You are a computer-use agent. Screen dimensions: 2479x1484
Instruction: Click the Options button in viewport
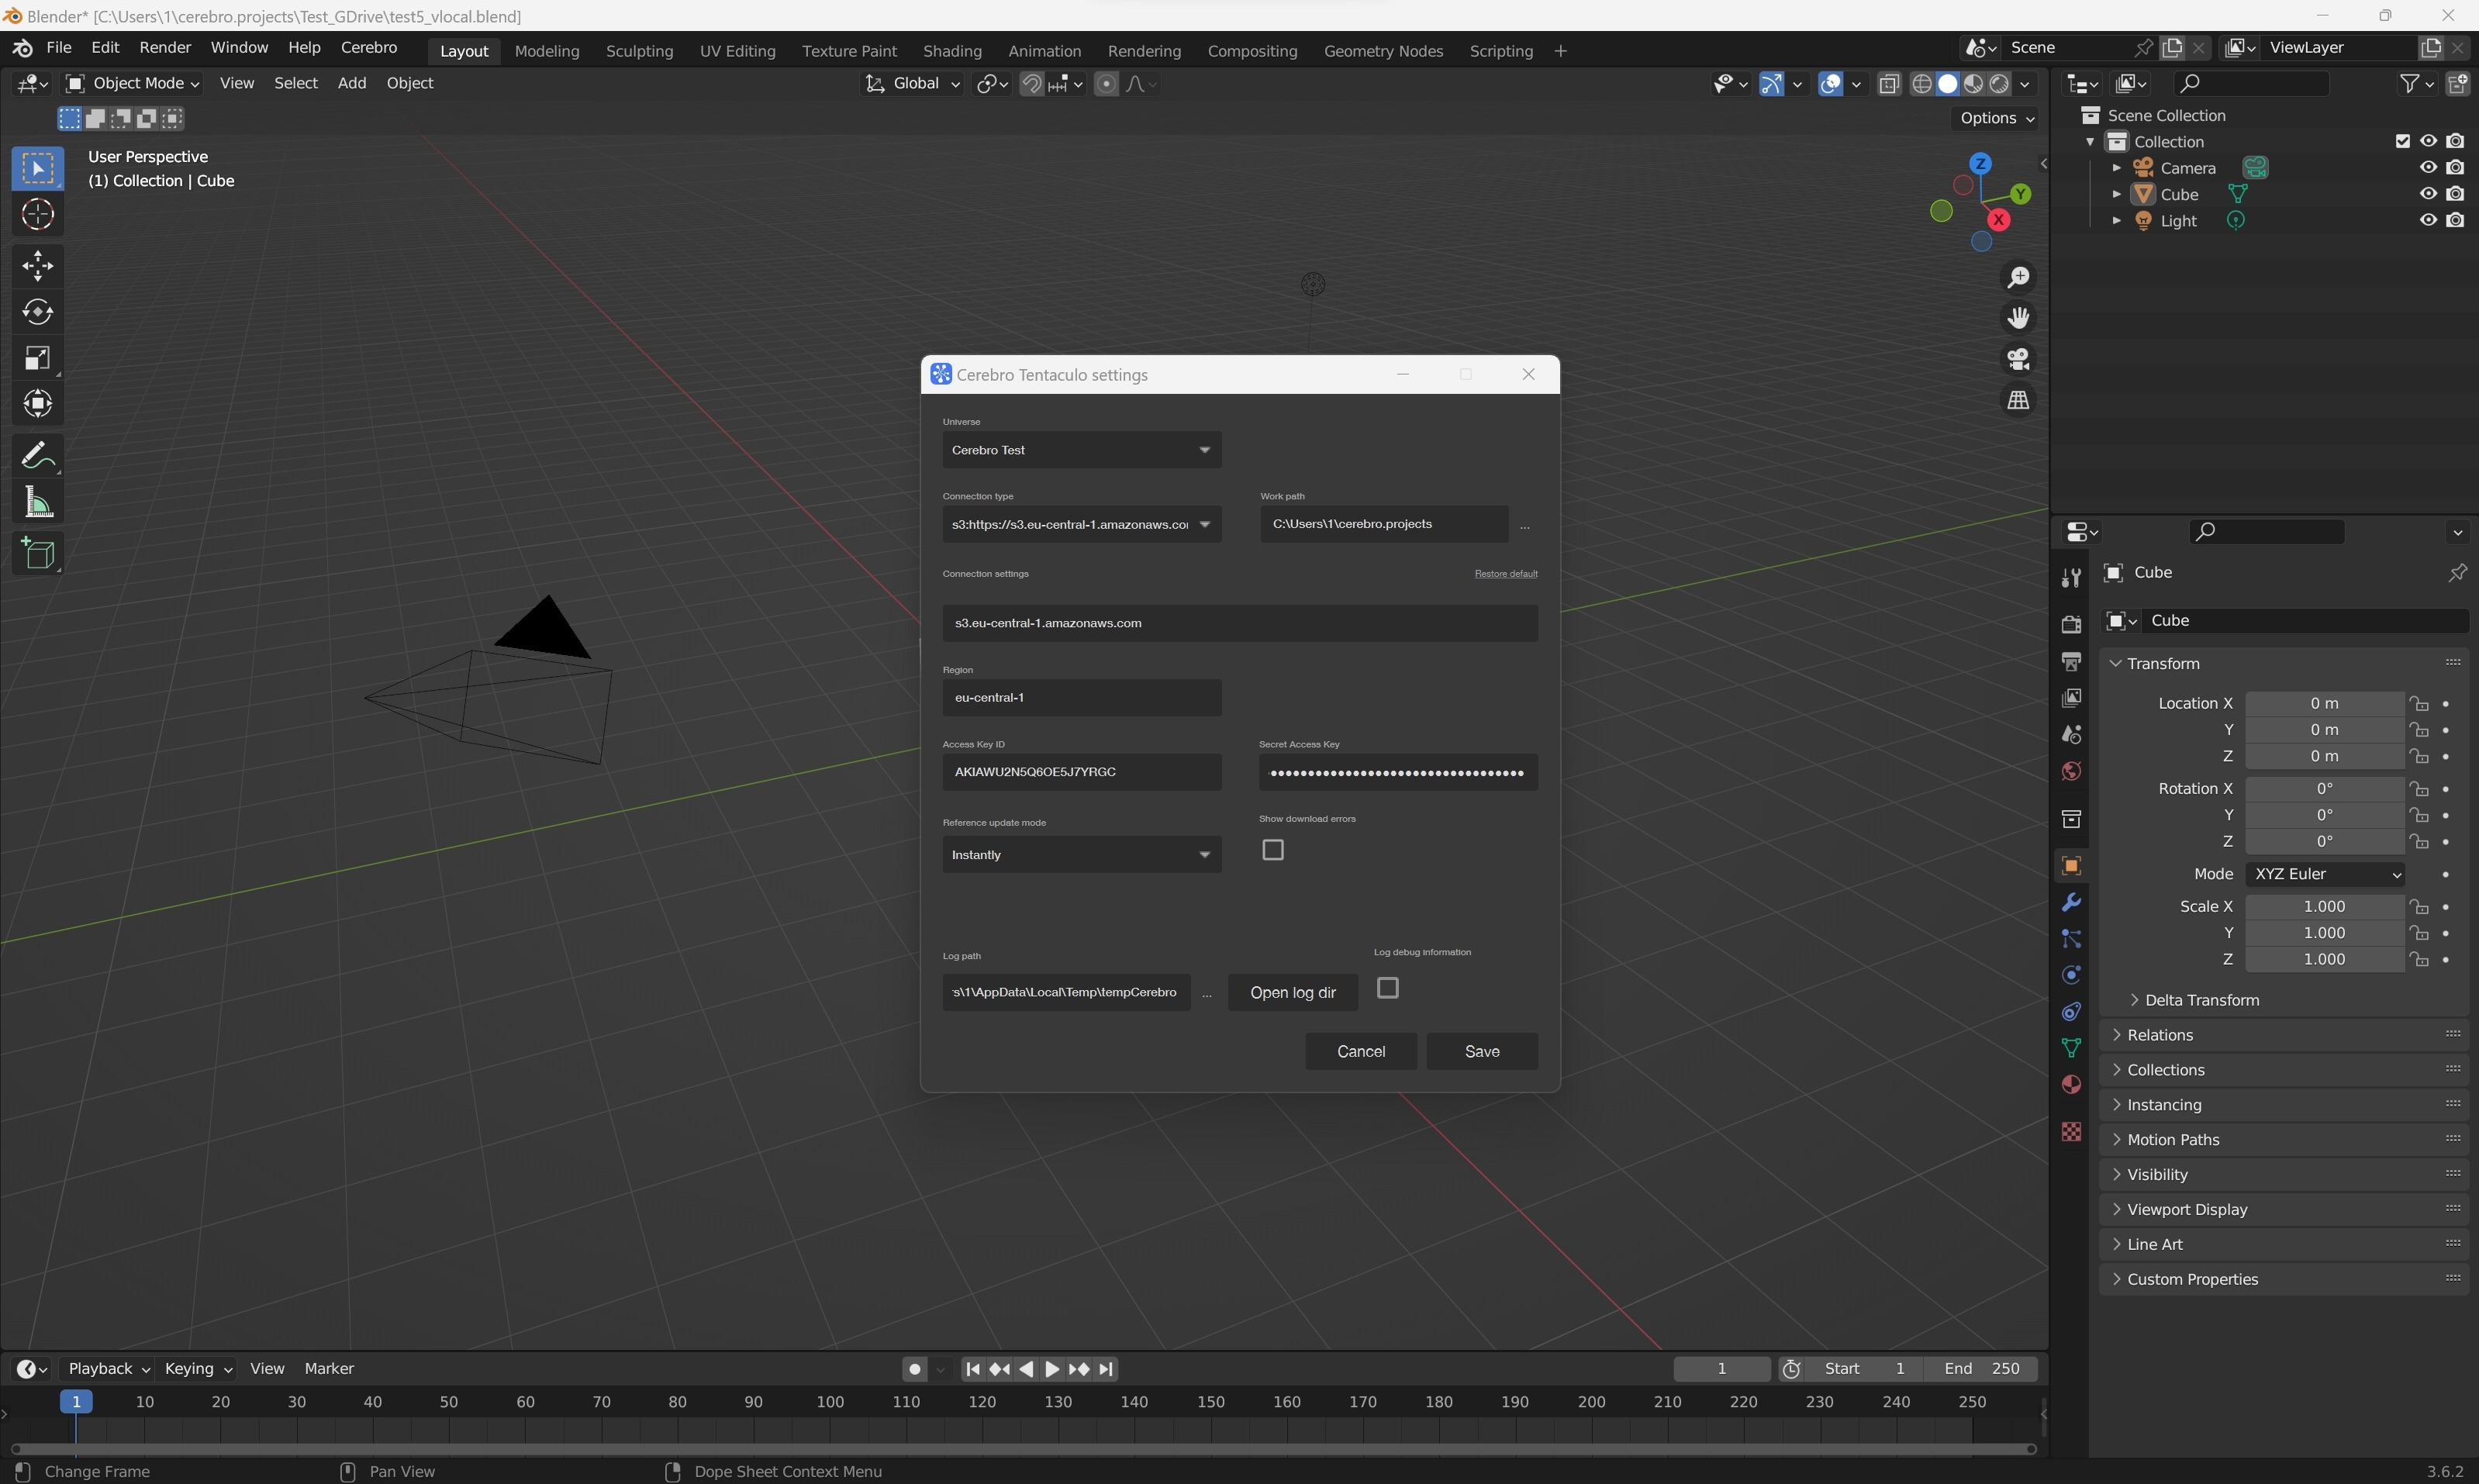coord(1996,118)
